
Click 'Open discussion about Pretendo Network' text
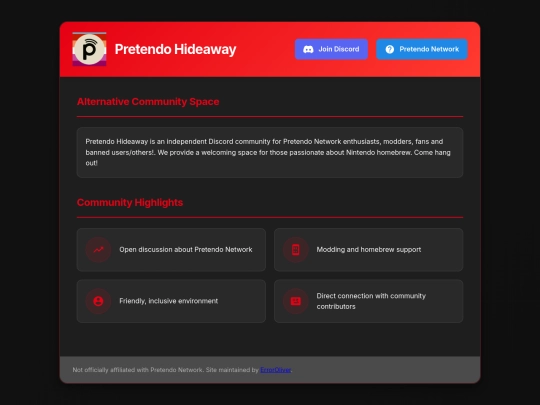point(186,250)
